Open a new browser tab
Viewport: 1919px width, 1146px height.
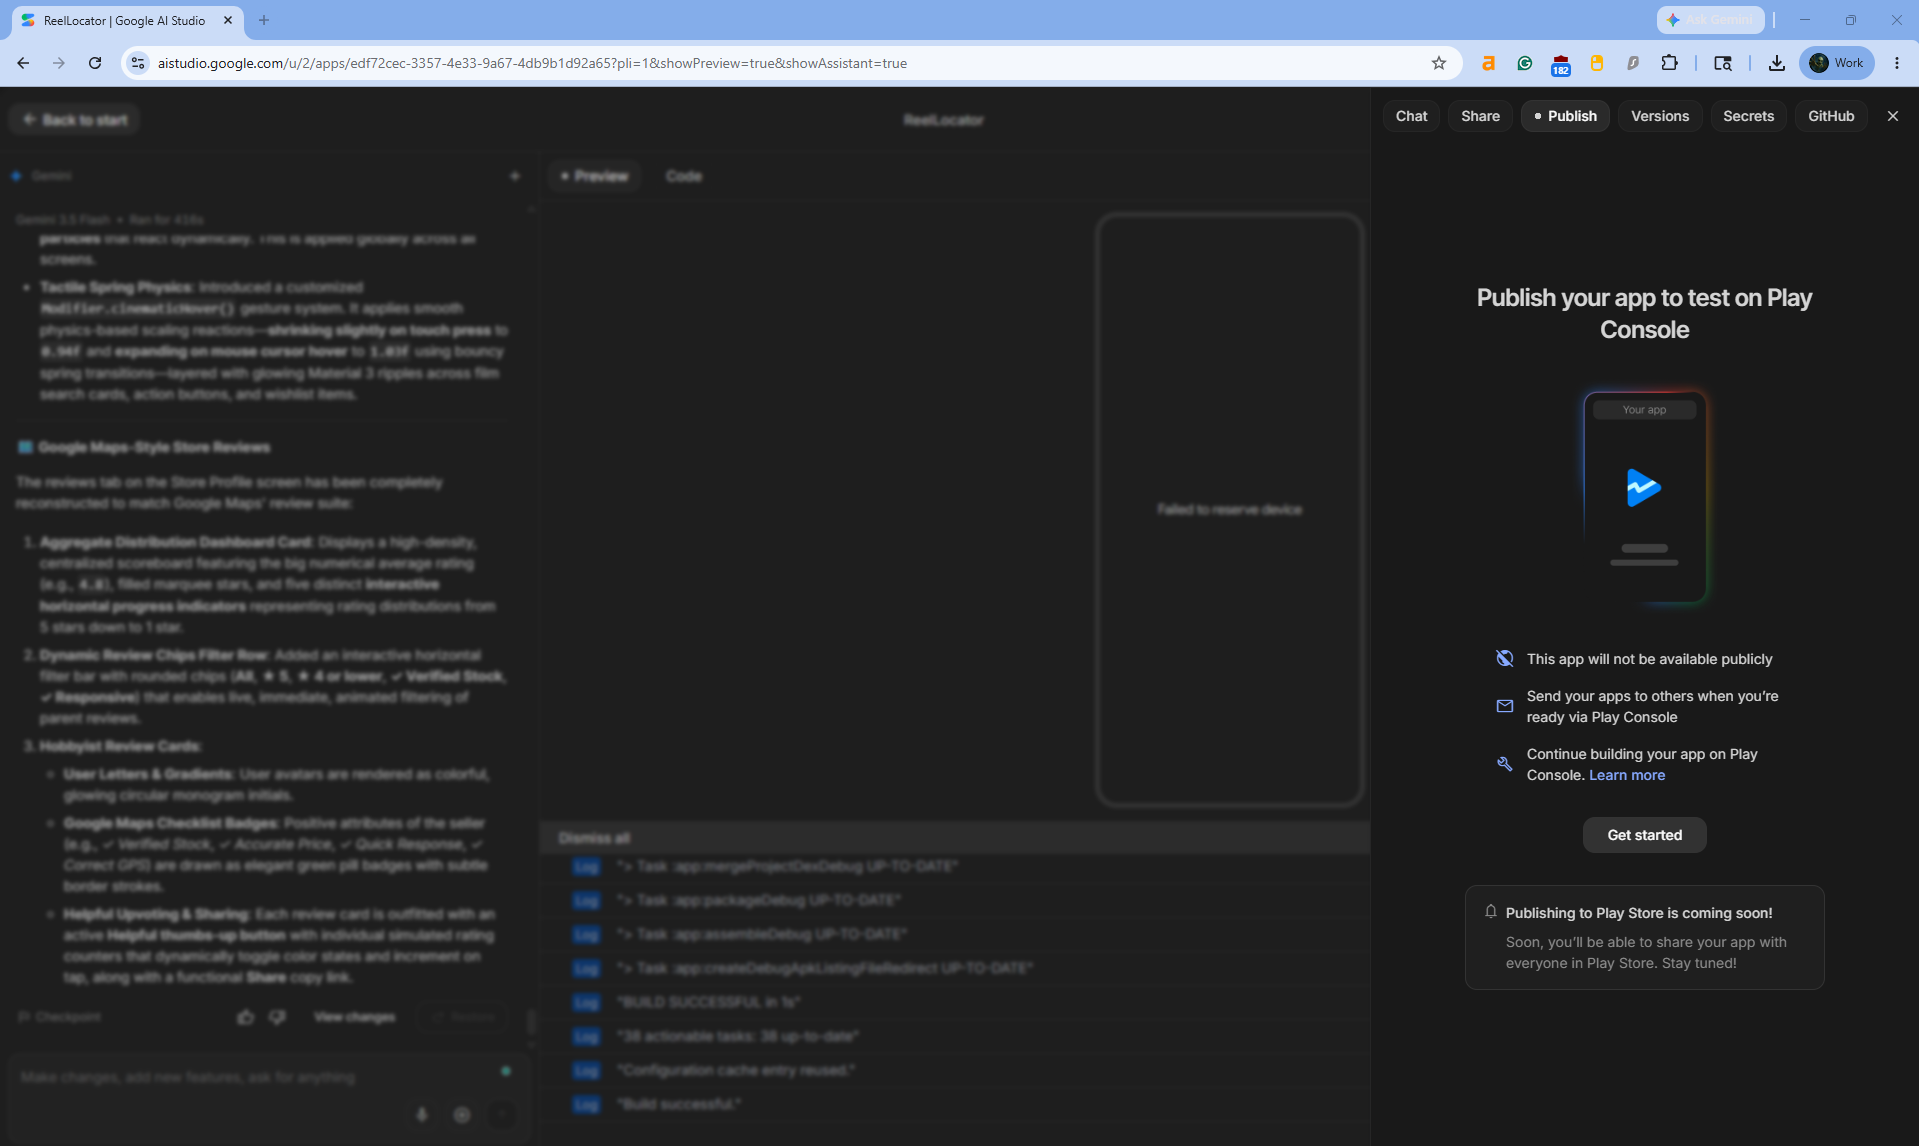[x=264, y=20]
